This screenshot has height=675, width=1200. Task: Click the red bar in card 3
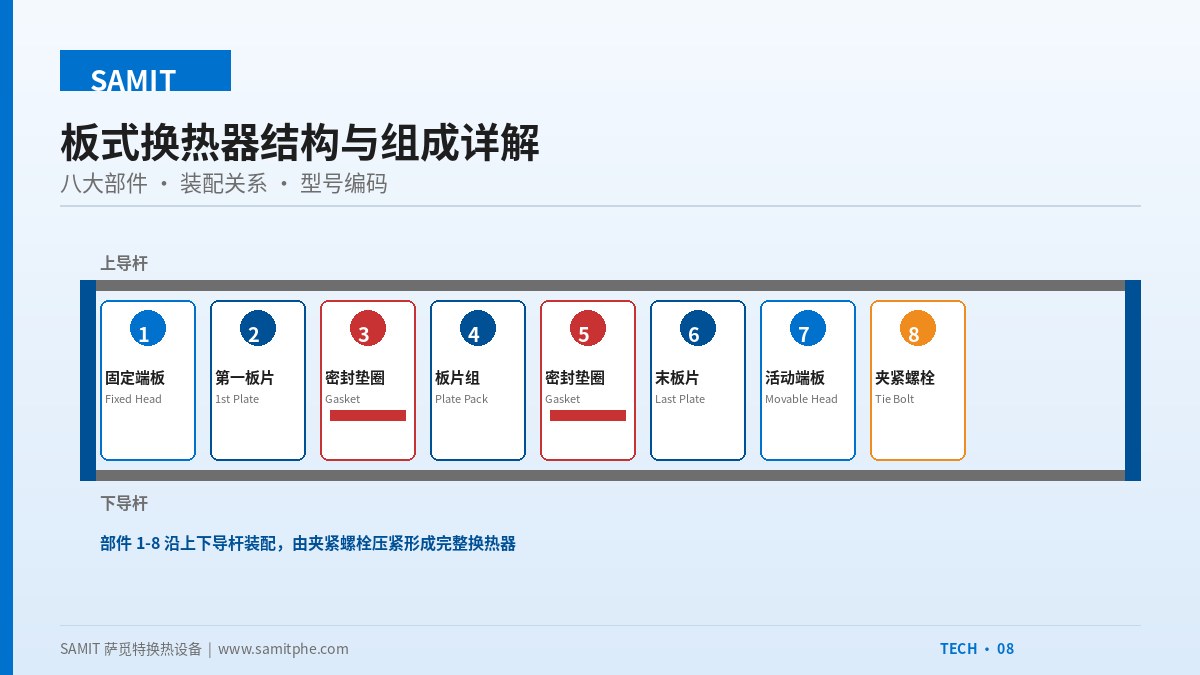point(368,415)
